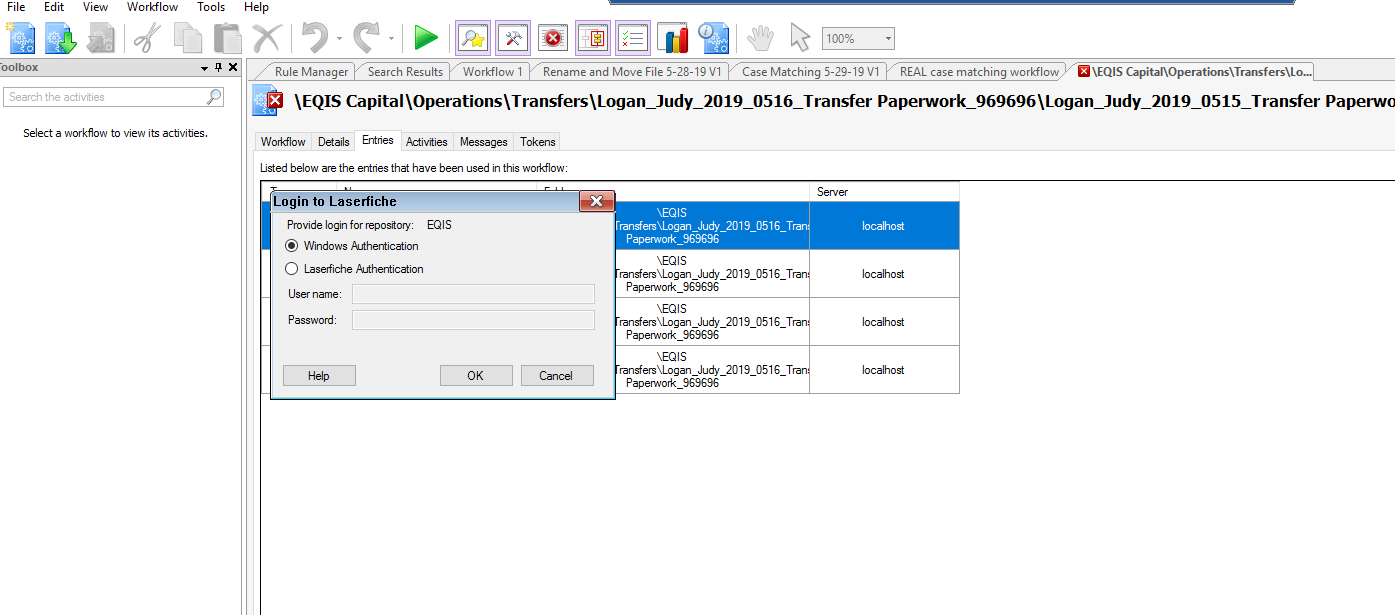Focus the Search the activities box

105,97
